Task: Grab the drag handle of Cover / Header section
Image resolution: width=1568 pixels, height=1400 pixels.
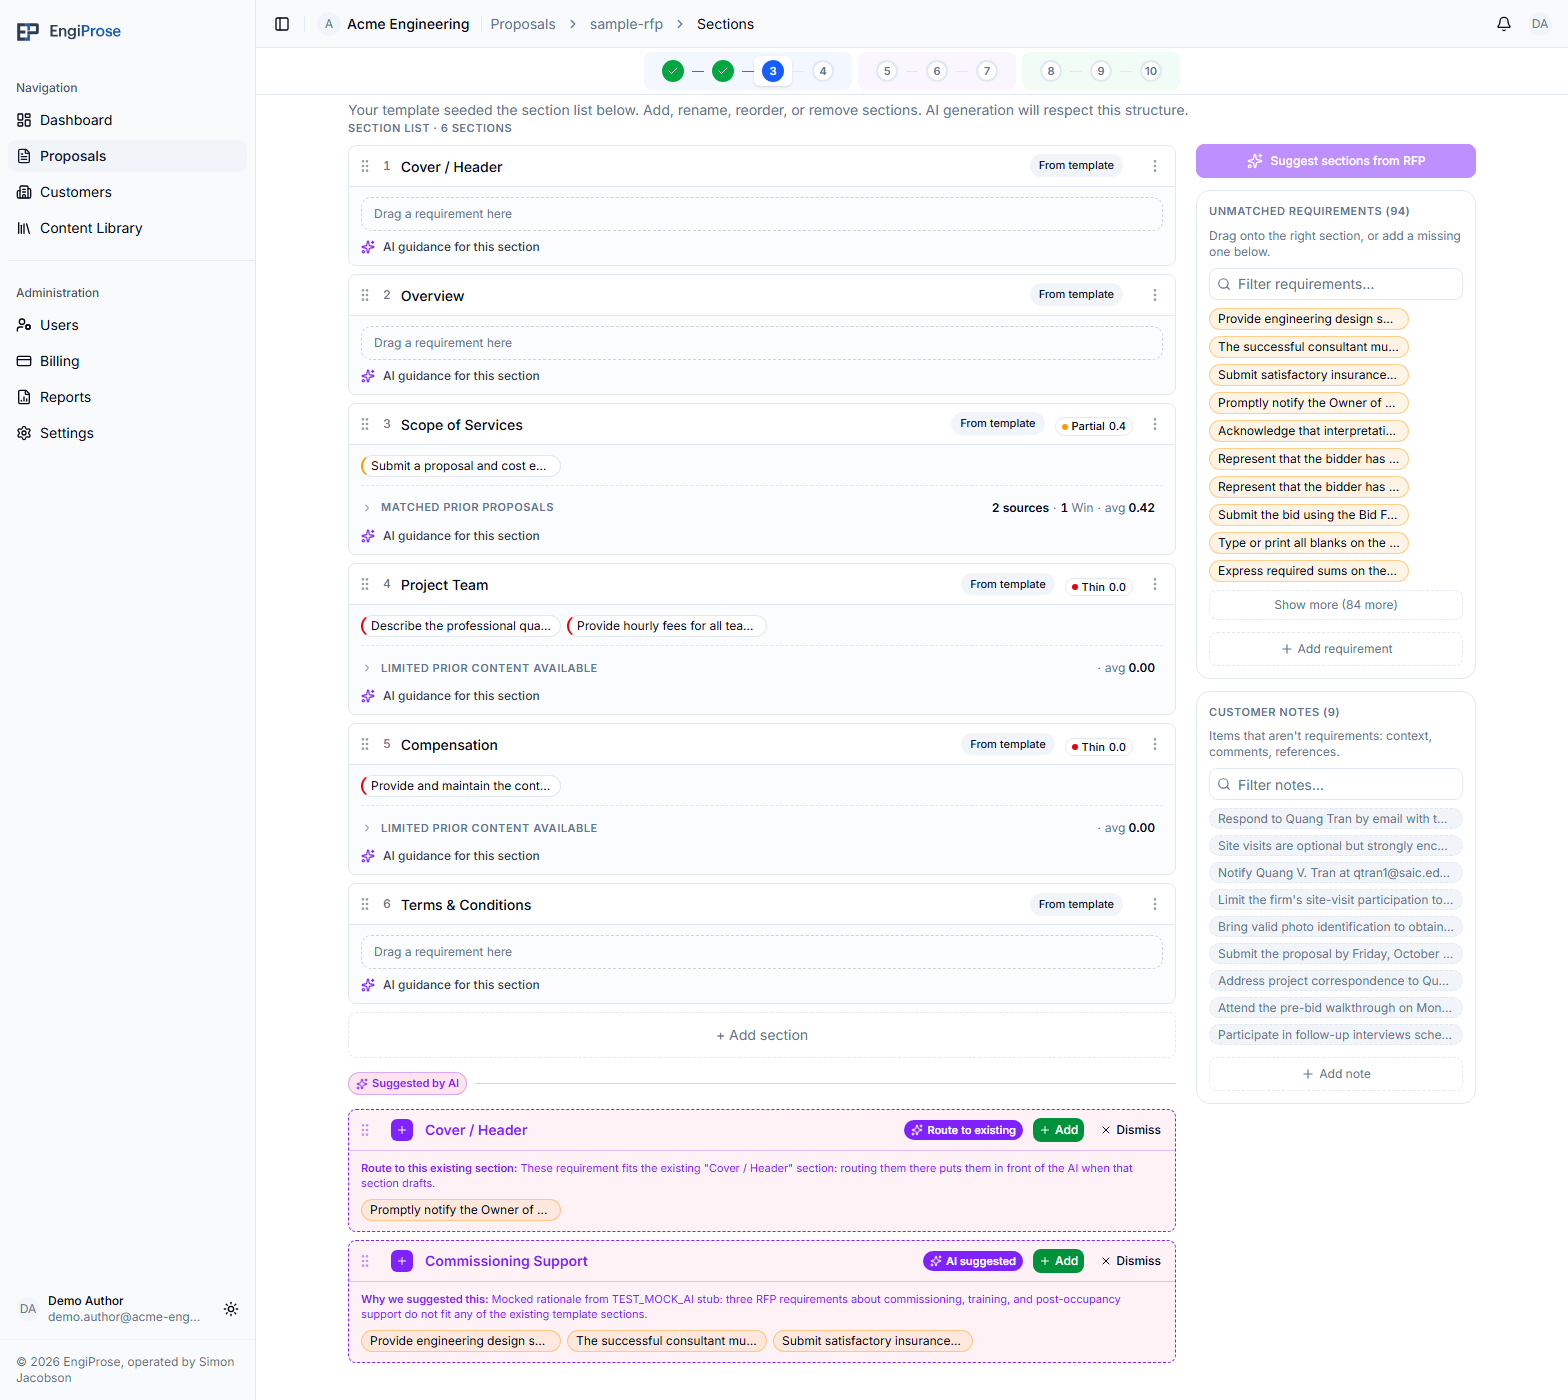Action: 365,166
